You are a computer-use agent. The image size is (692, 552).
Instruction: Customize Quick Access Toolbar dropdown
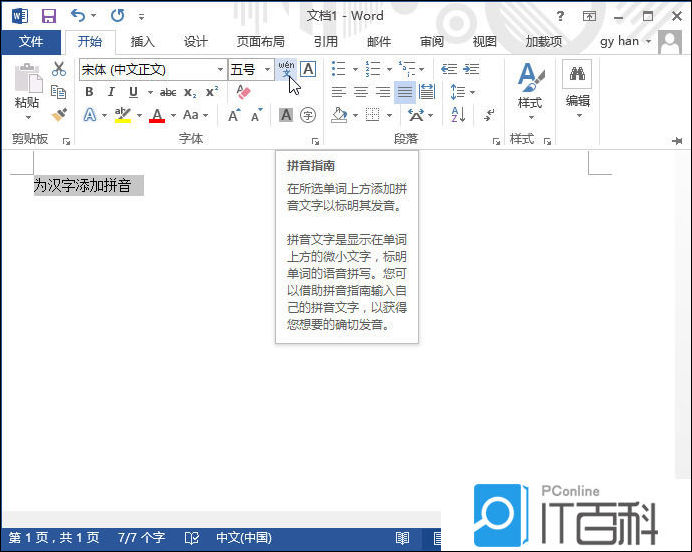point(141,17)
